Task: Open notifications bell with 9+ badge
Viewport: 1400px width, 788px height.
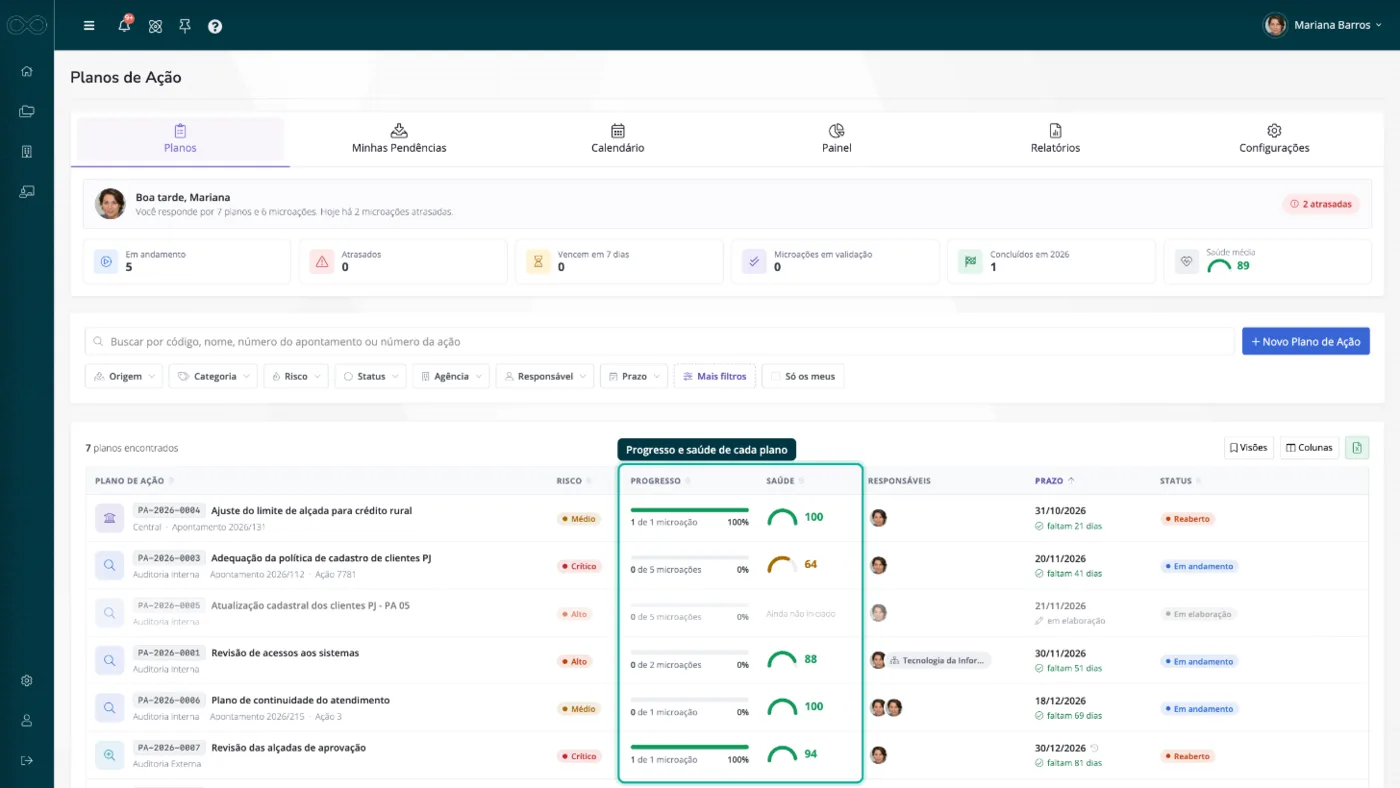Action: pyautogui.click(x=125, y=25)
